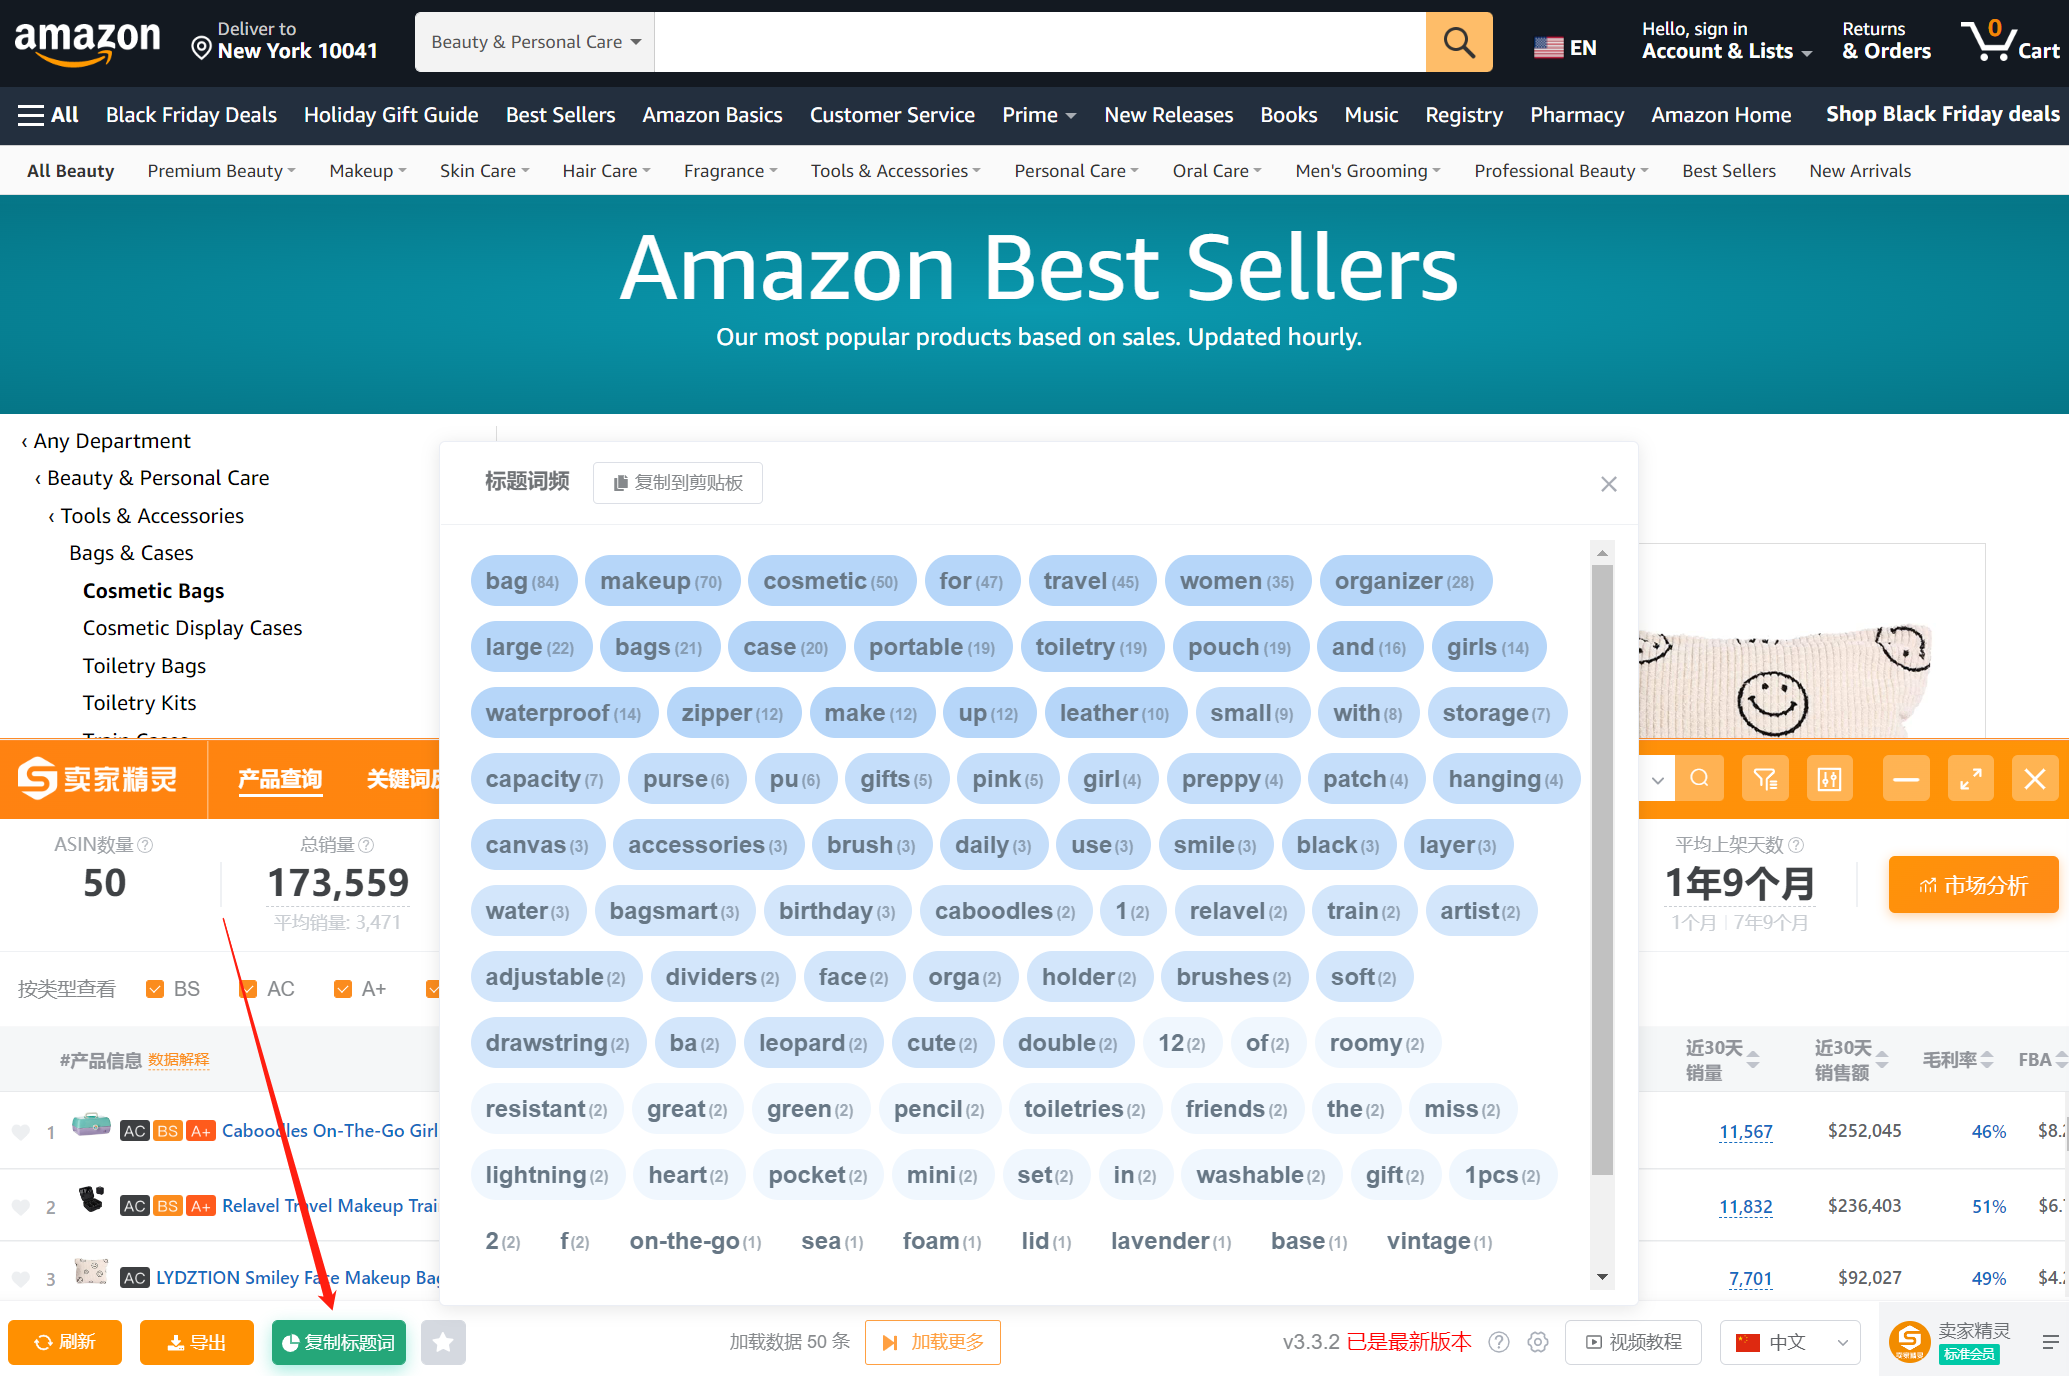2069x1376 pixels.
Task: Uncheck the BS type checkbox
Action: pos(155,989)
